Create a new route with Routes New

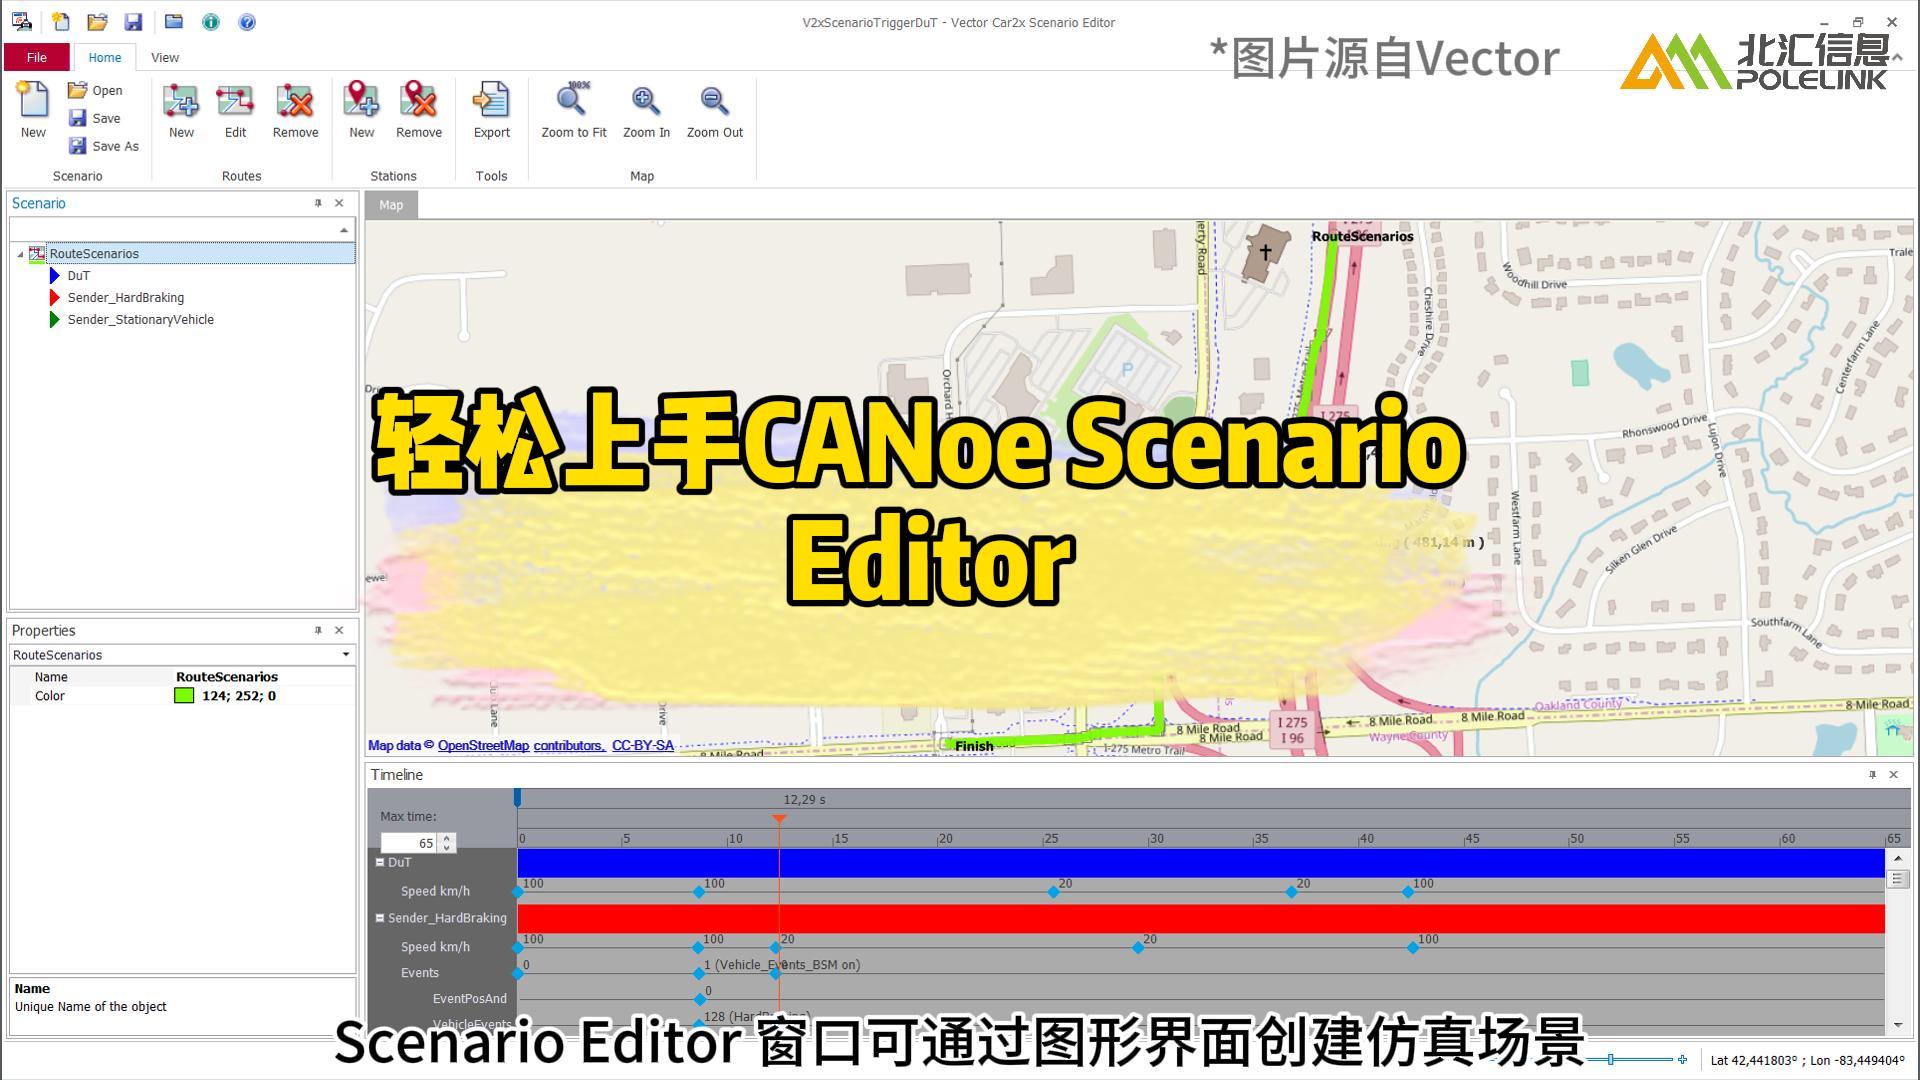click(181, 110)
